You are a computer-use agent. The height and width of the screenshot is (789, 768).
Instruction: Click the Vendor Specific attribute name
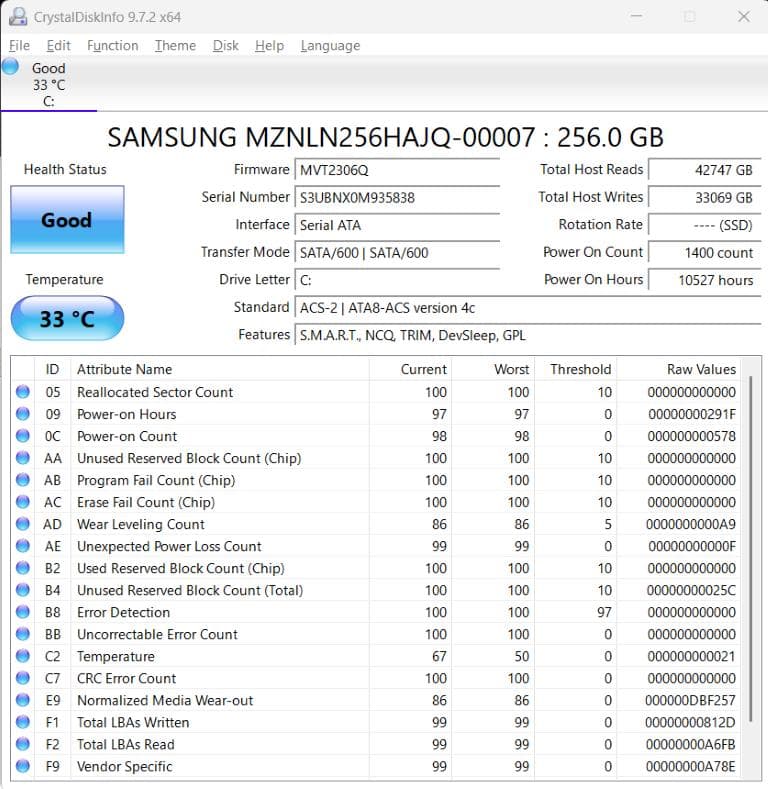(x=124, y=766)
